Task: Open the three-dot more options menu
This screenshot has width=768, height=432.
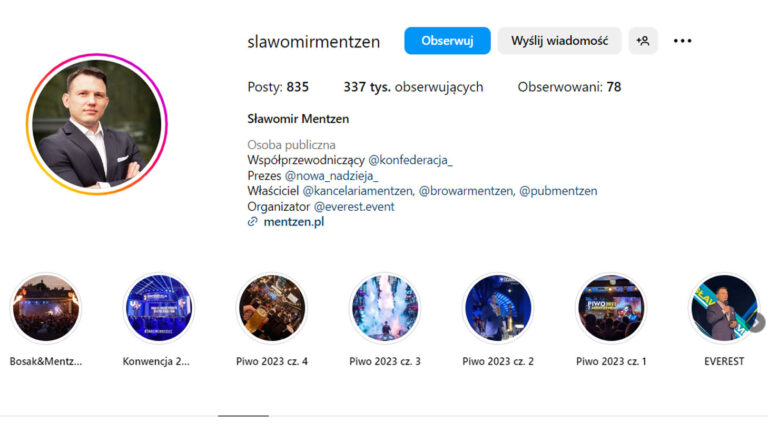Action: coord(682,41)
